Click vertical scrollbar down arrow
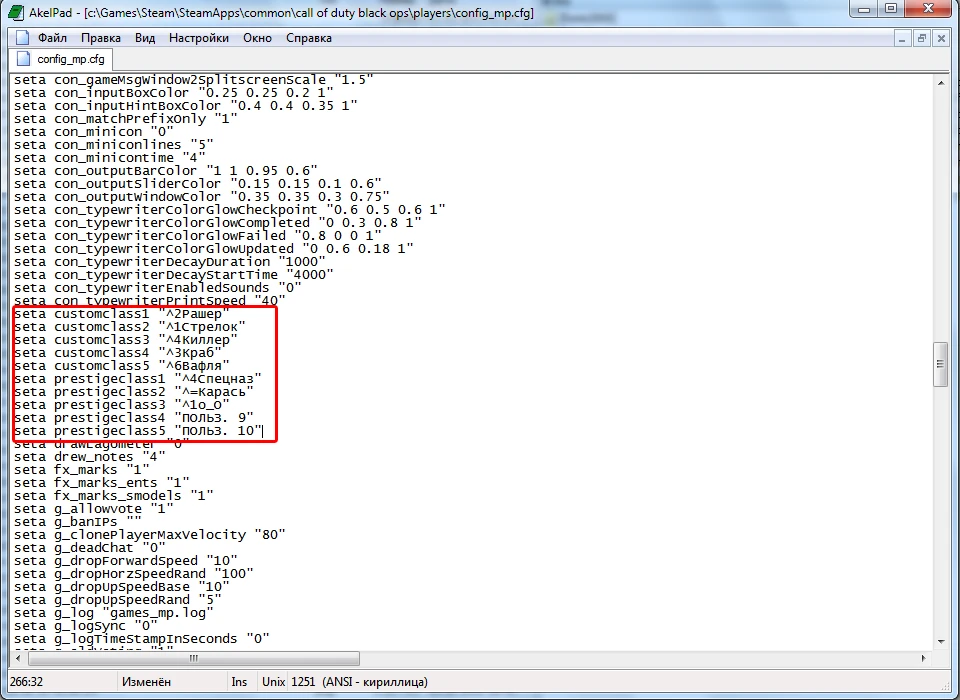The width and height of the screenshot is (960, 700). 941,641
